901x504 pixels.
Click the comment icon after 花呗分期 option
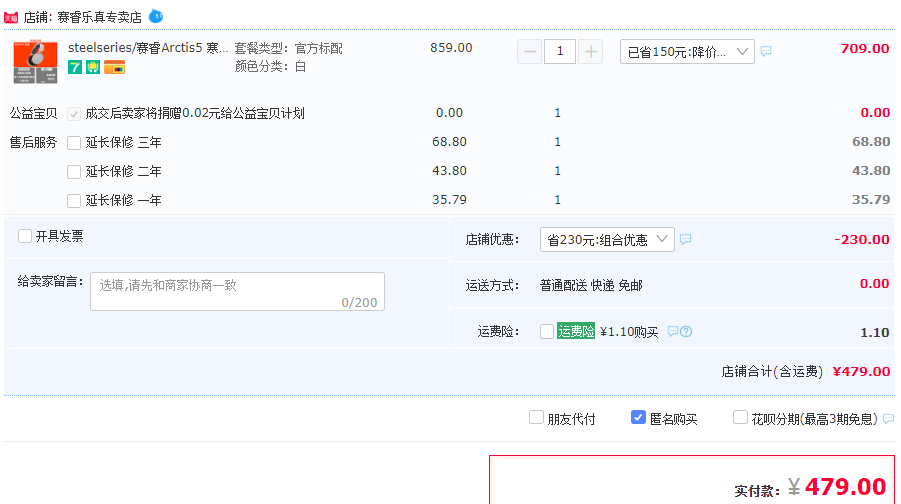coord(888,419)
